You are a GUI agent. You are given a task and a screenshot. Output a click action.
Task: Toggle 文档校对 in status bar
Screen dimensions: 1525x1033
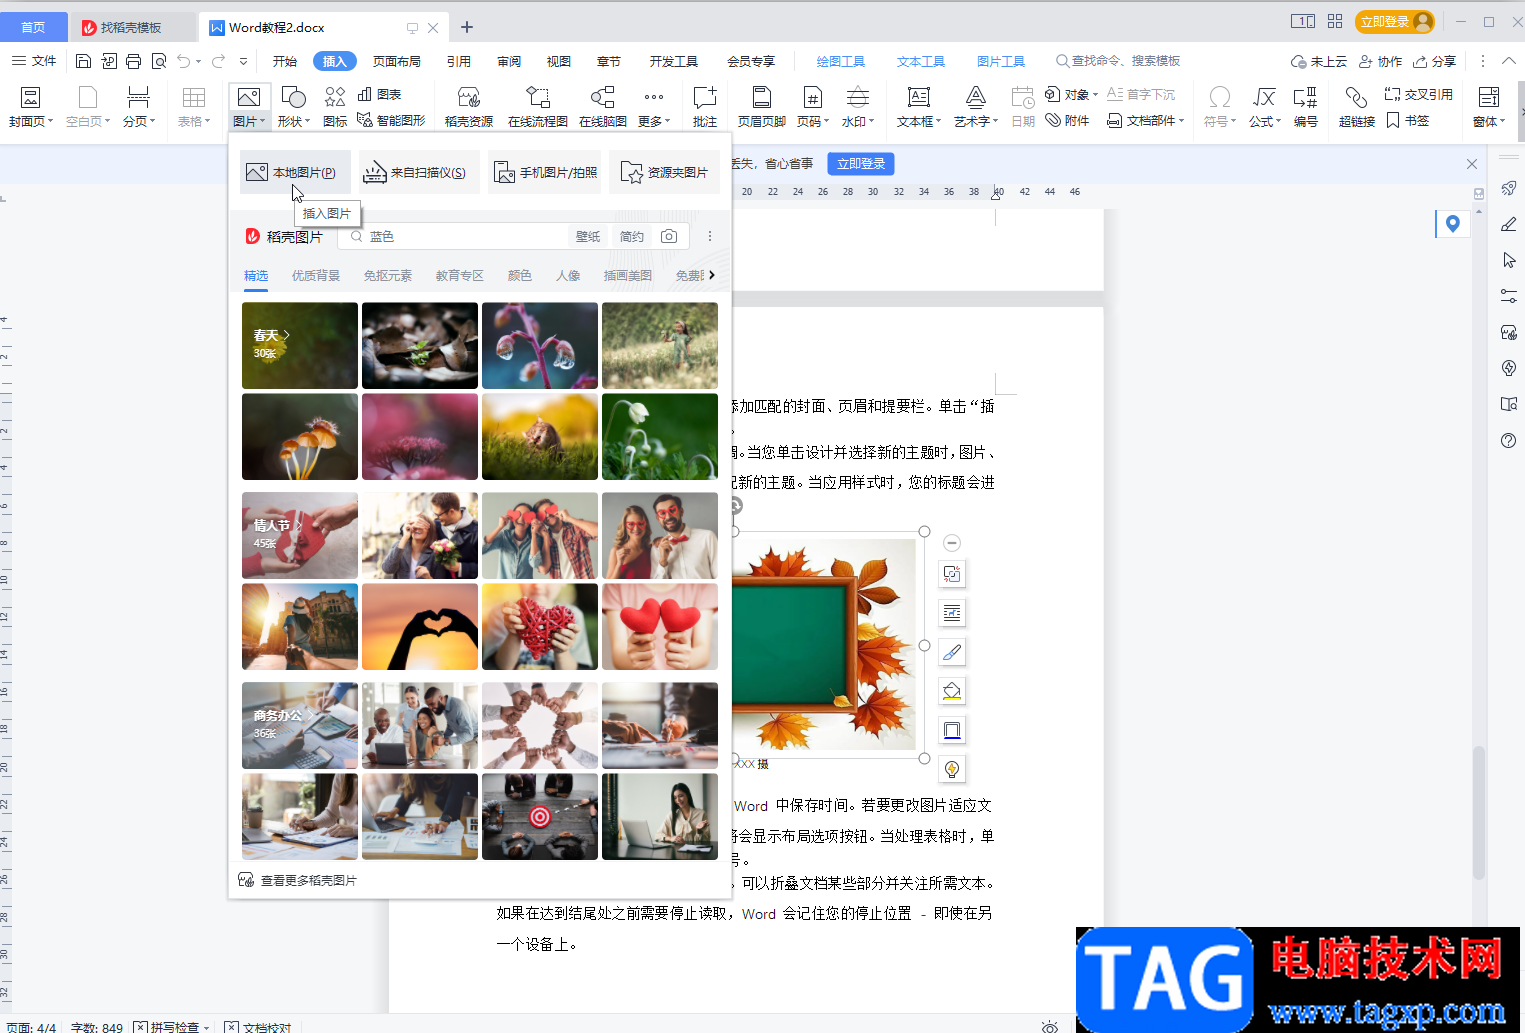258,1027
